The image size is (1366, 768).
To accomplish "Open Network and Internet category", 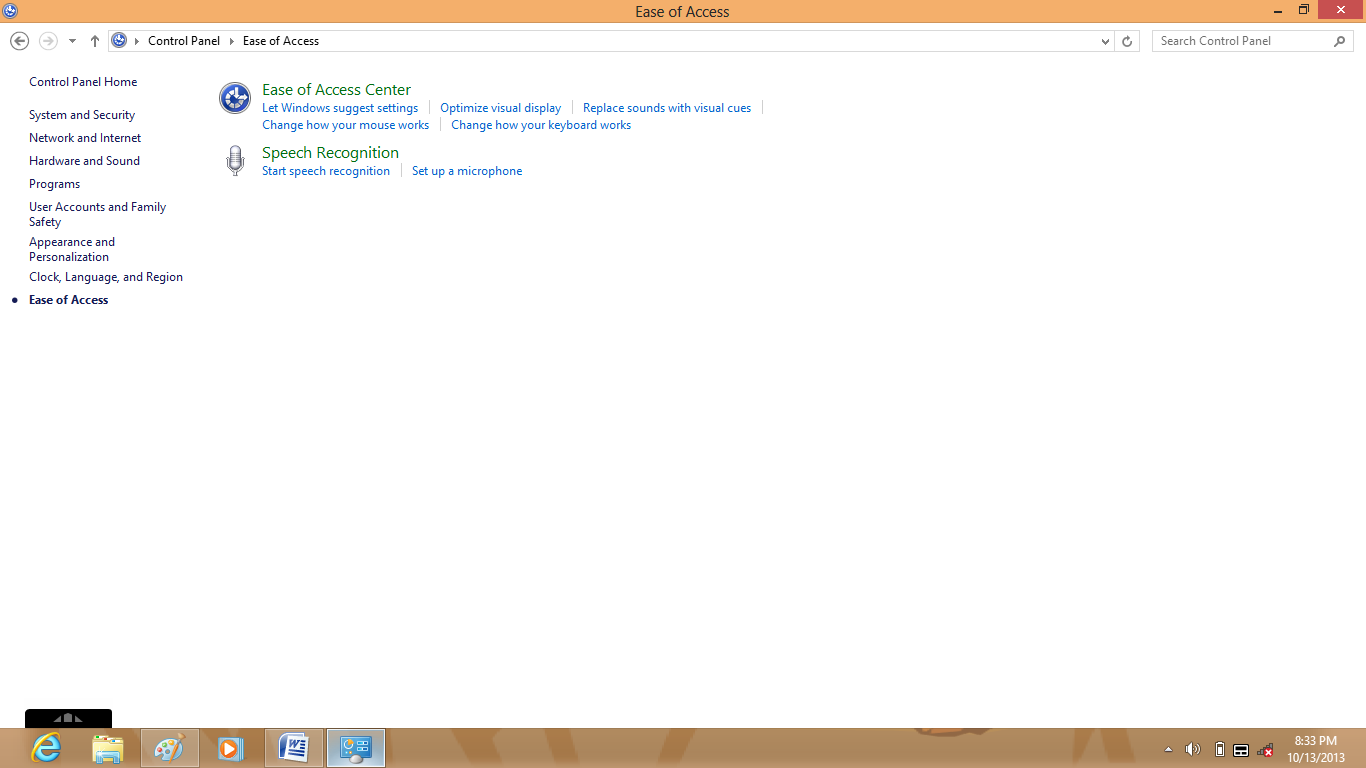I will pyautogui.click(x=85, y=138).
